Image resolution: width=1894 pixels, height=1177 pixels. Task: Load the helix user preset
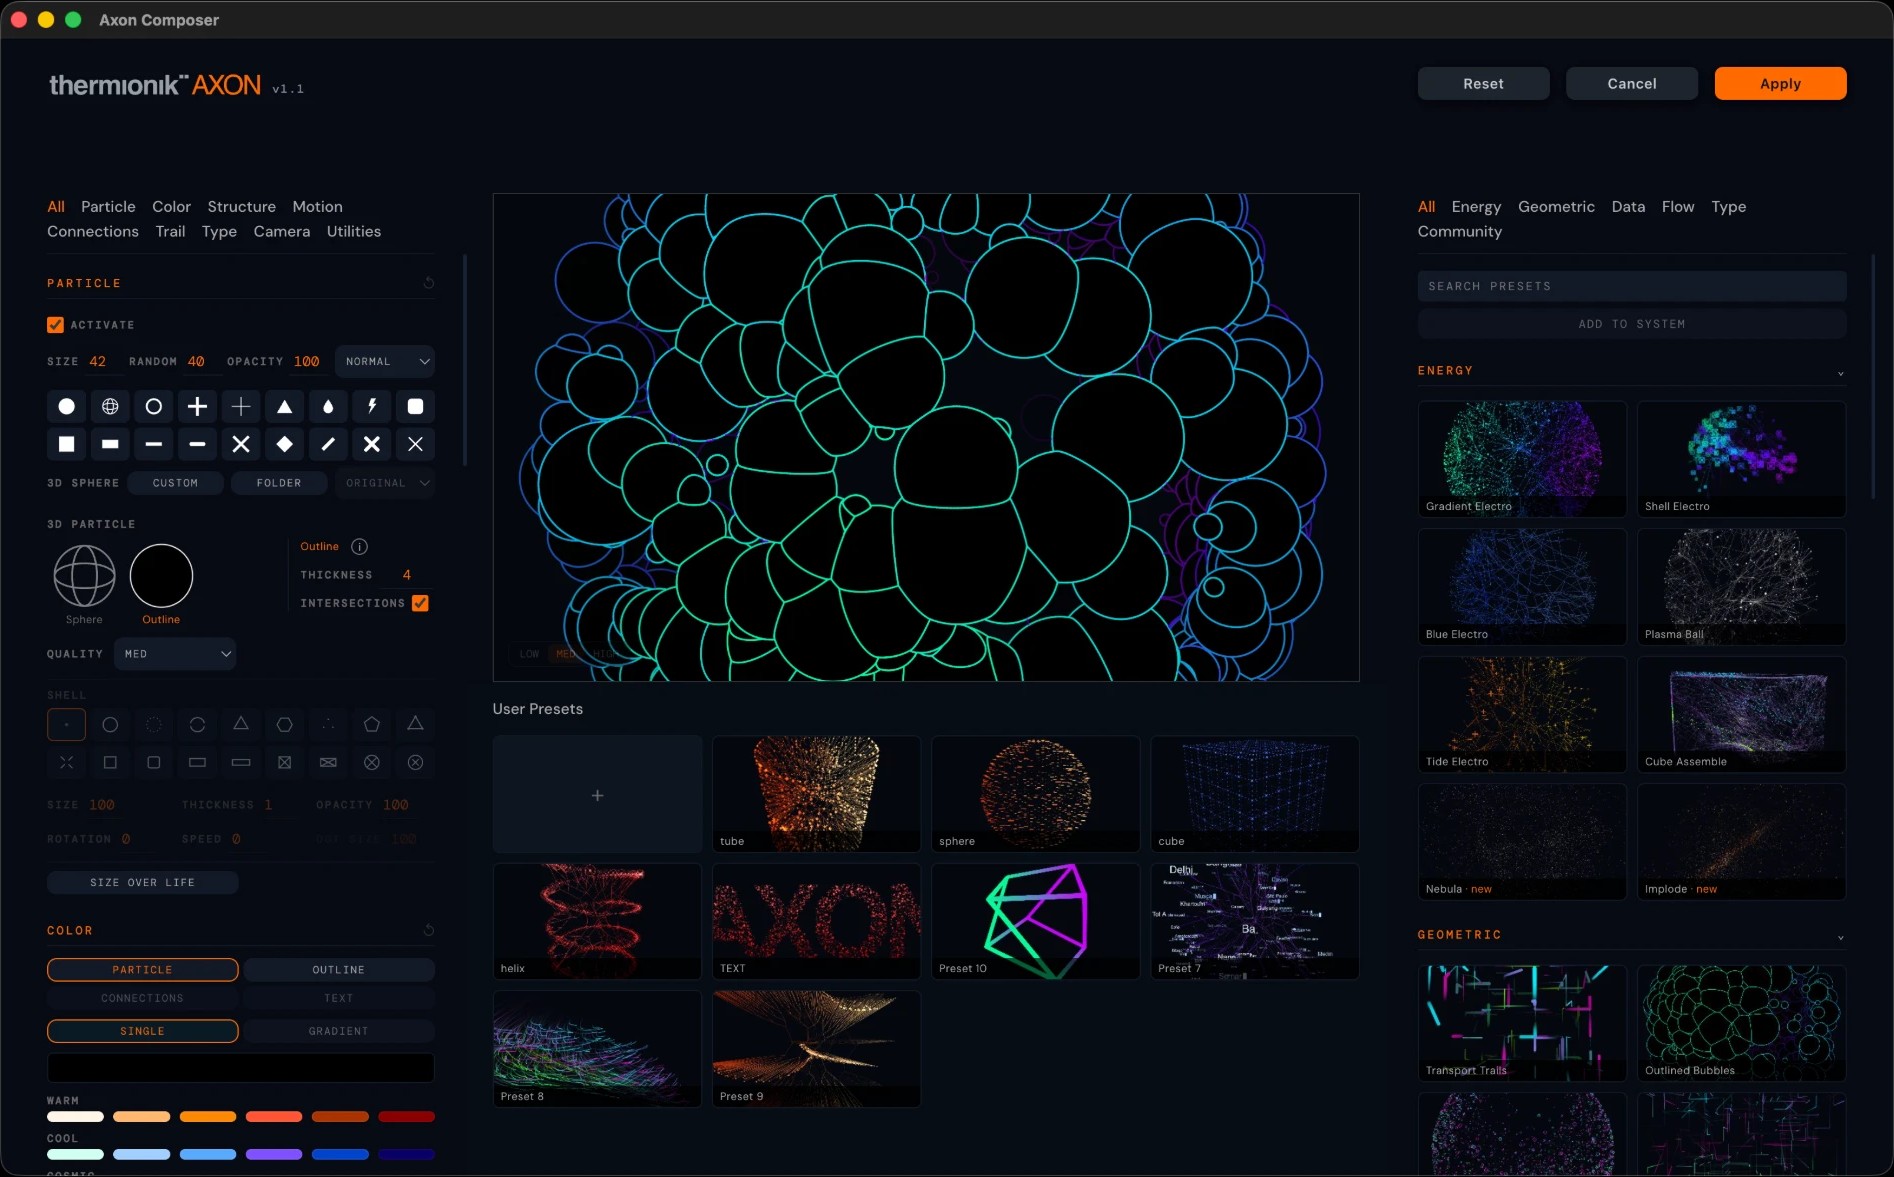tap(597, 921)
